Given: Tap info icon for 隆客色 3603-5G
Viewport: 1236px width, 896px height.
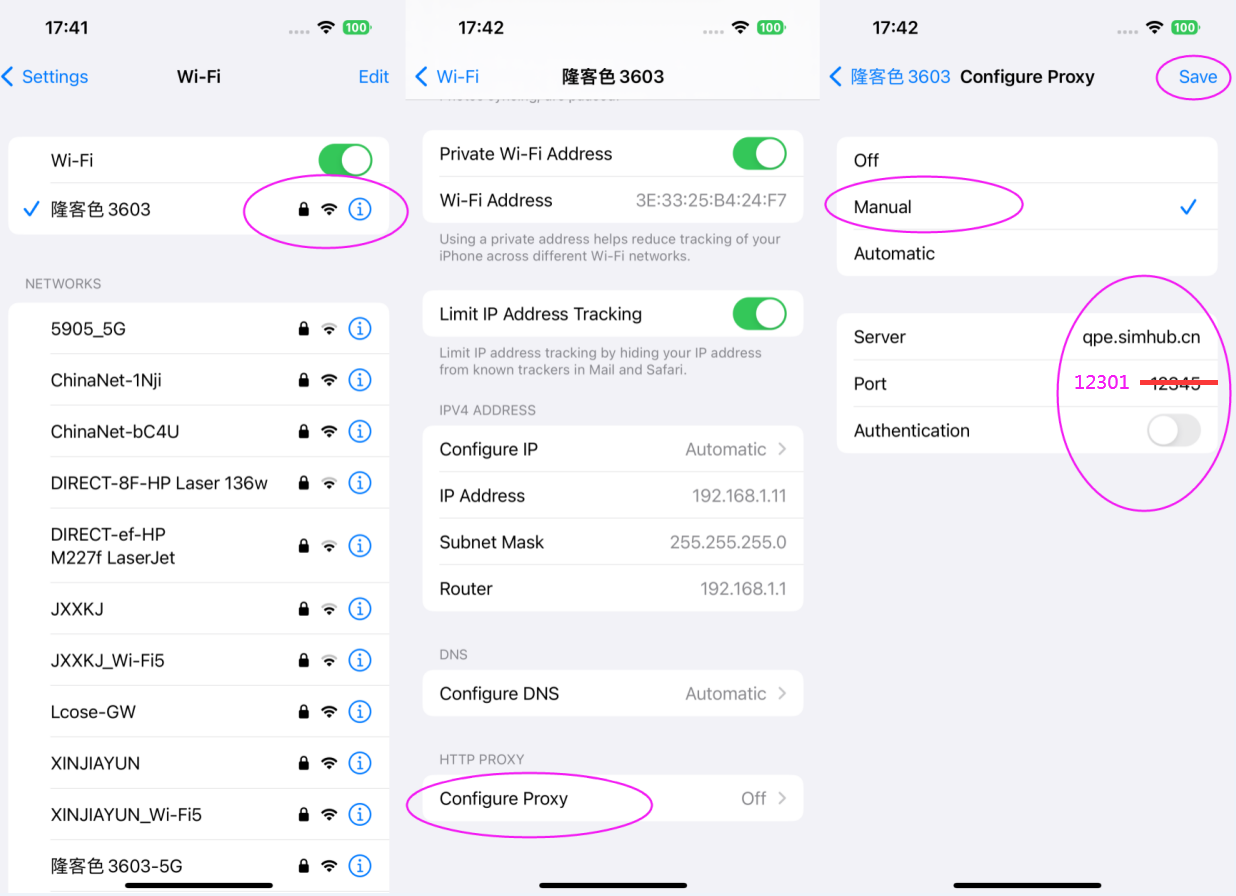Looking at the screenshot, I should click(360, 866).
